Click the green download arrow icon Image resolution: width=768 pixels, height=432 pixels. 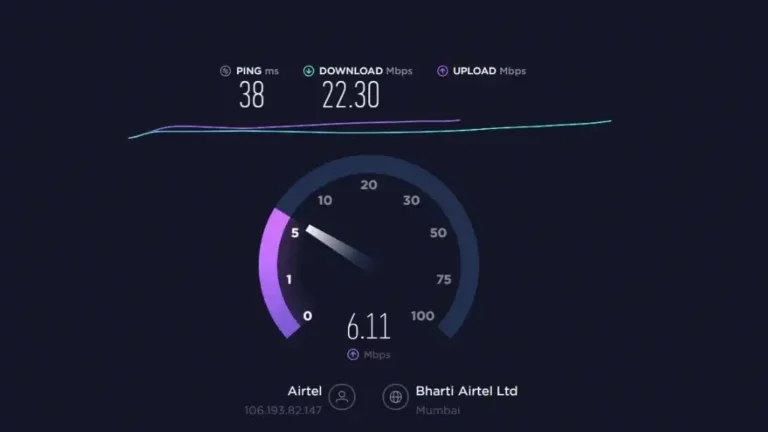[309, 71]
